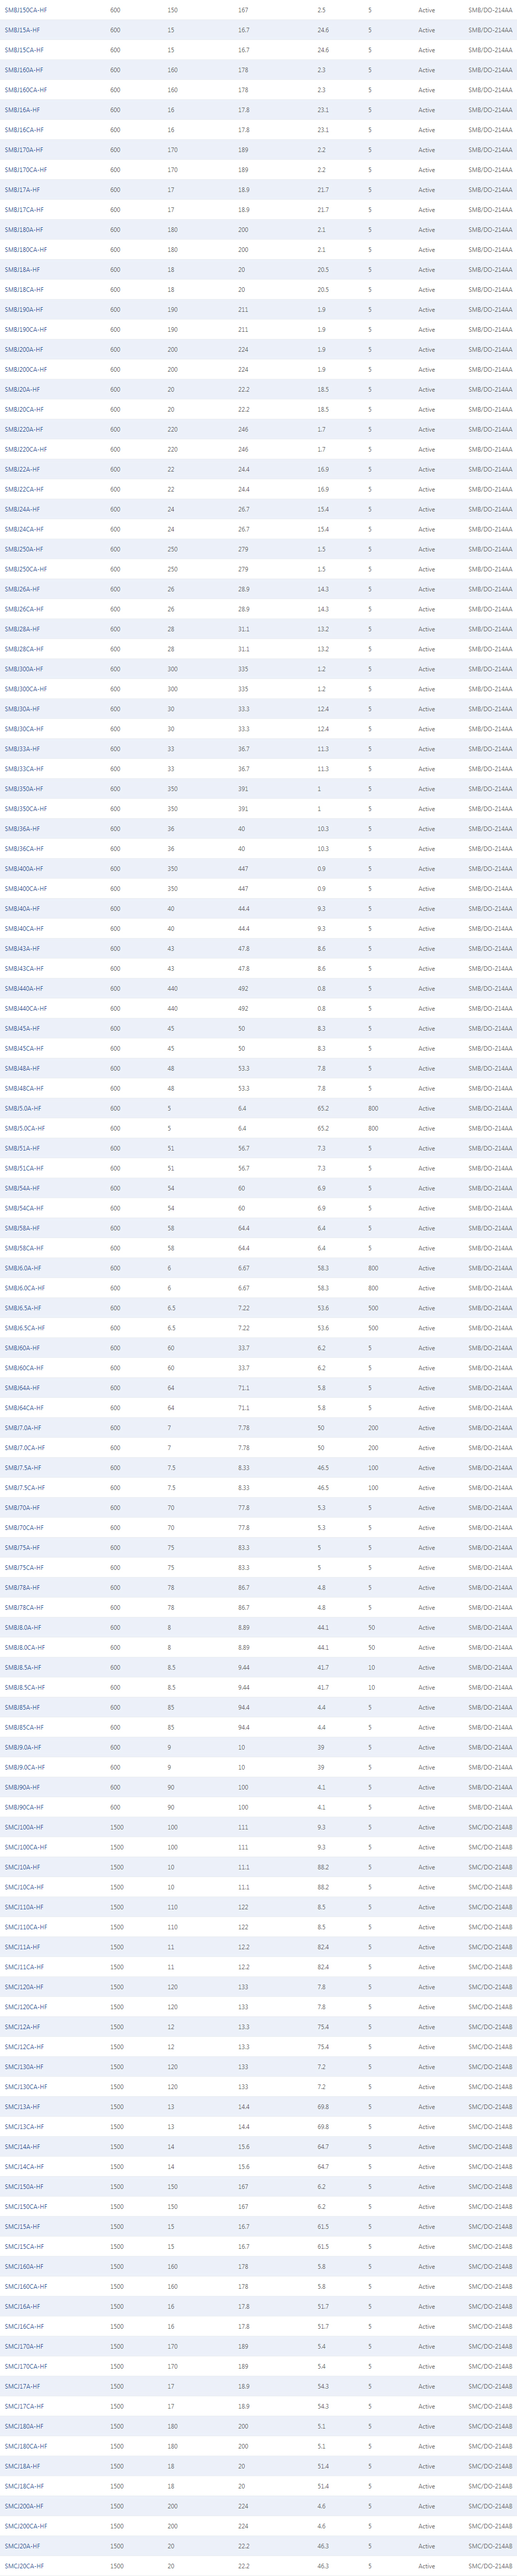The width and height of the screenshot is (517, 2576).
Task: Open the SMBJ200CA-HF part link
Action: tap(26, 370)
